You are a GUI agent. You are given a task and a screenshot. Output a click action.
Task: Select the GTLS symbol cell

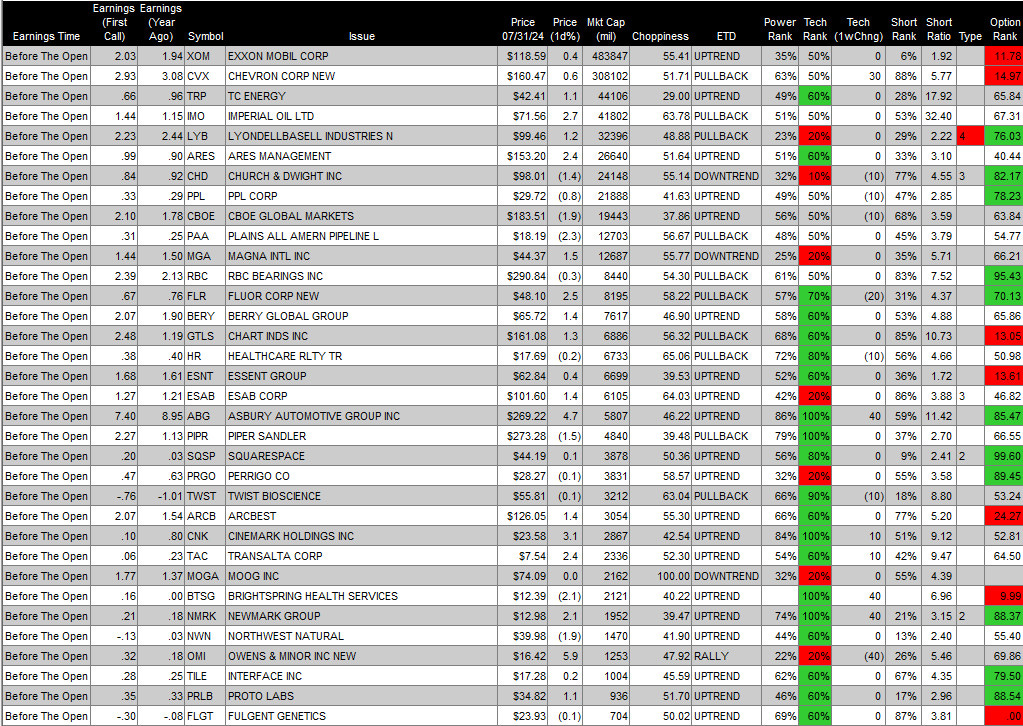(205, 337)
